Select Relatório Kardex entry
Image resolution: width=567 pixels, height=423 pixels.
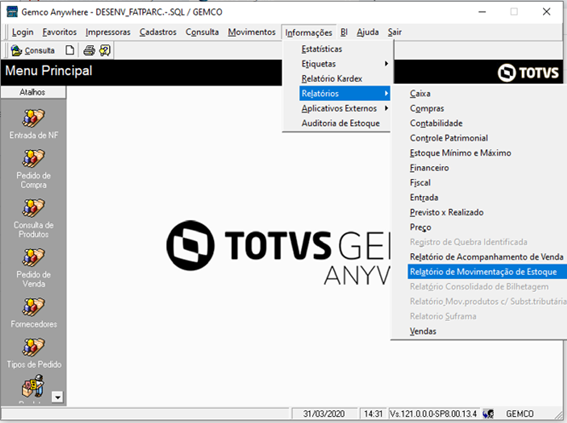click(332, 78)
